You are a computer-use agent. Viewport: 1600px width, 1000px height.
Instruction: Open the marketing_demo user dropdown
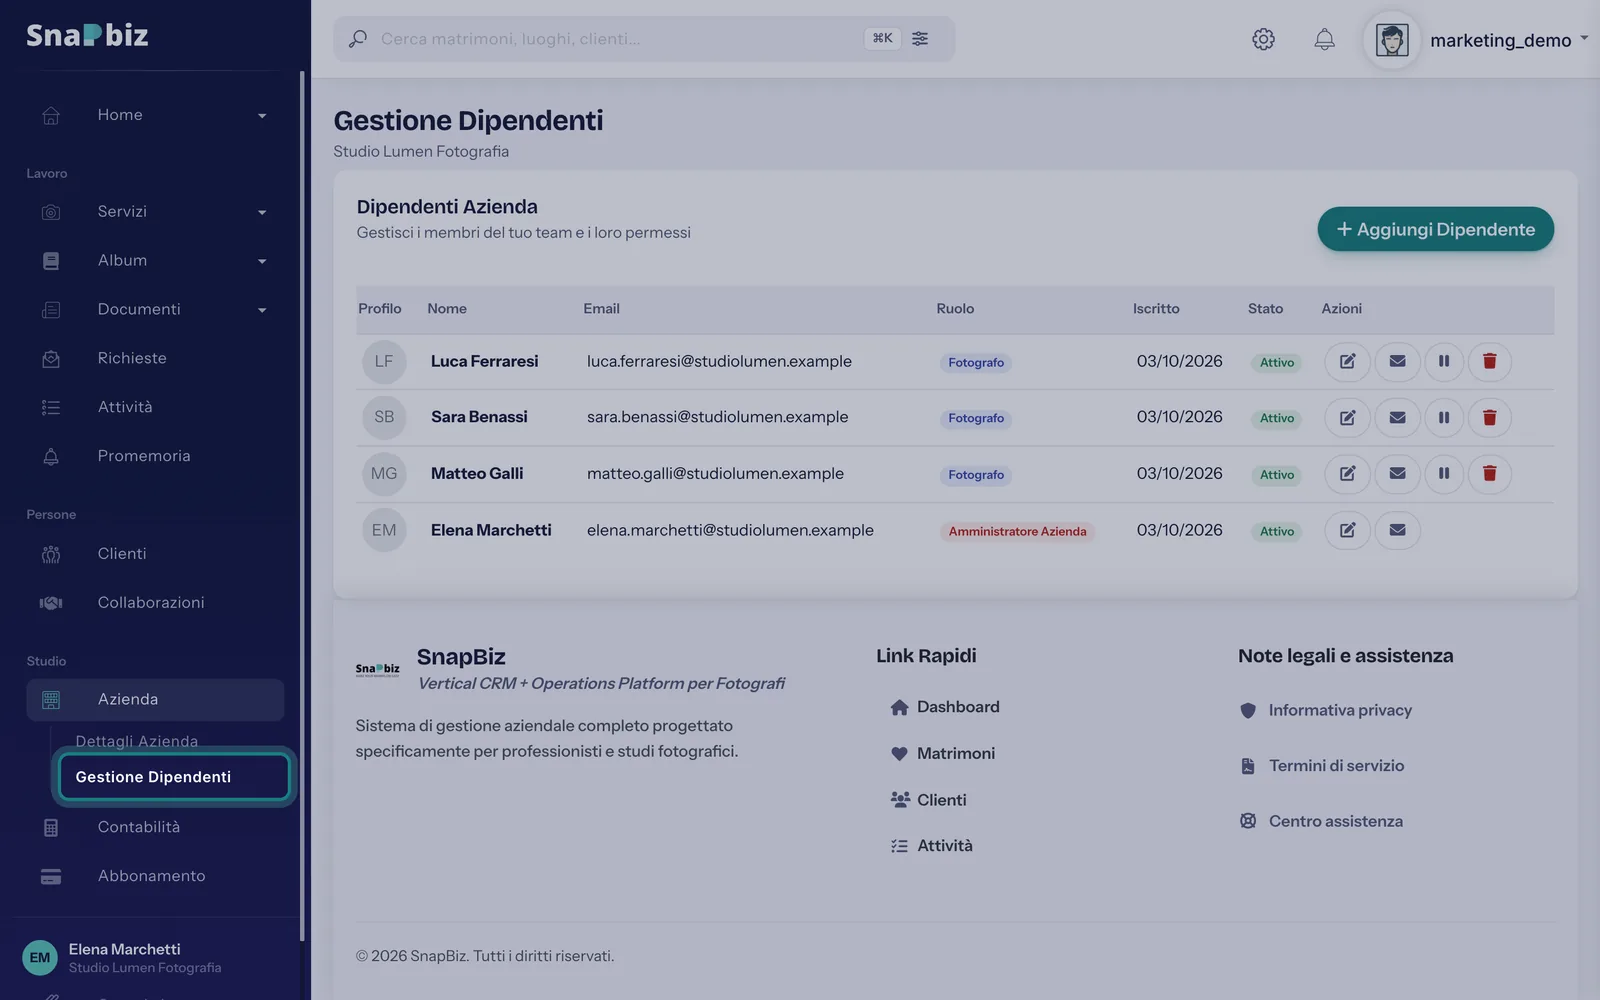[1476, 40]
